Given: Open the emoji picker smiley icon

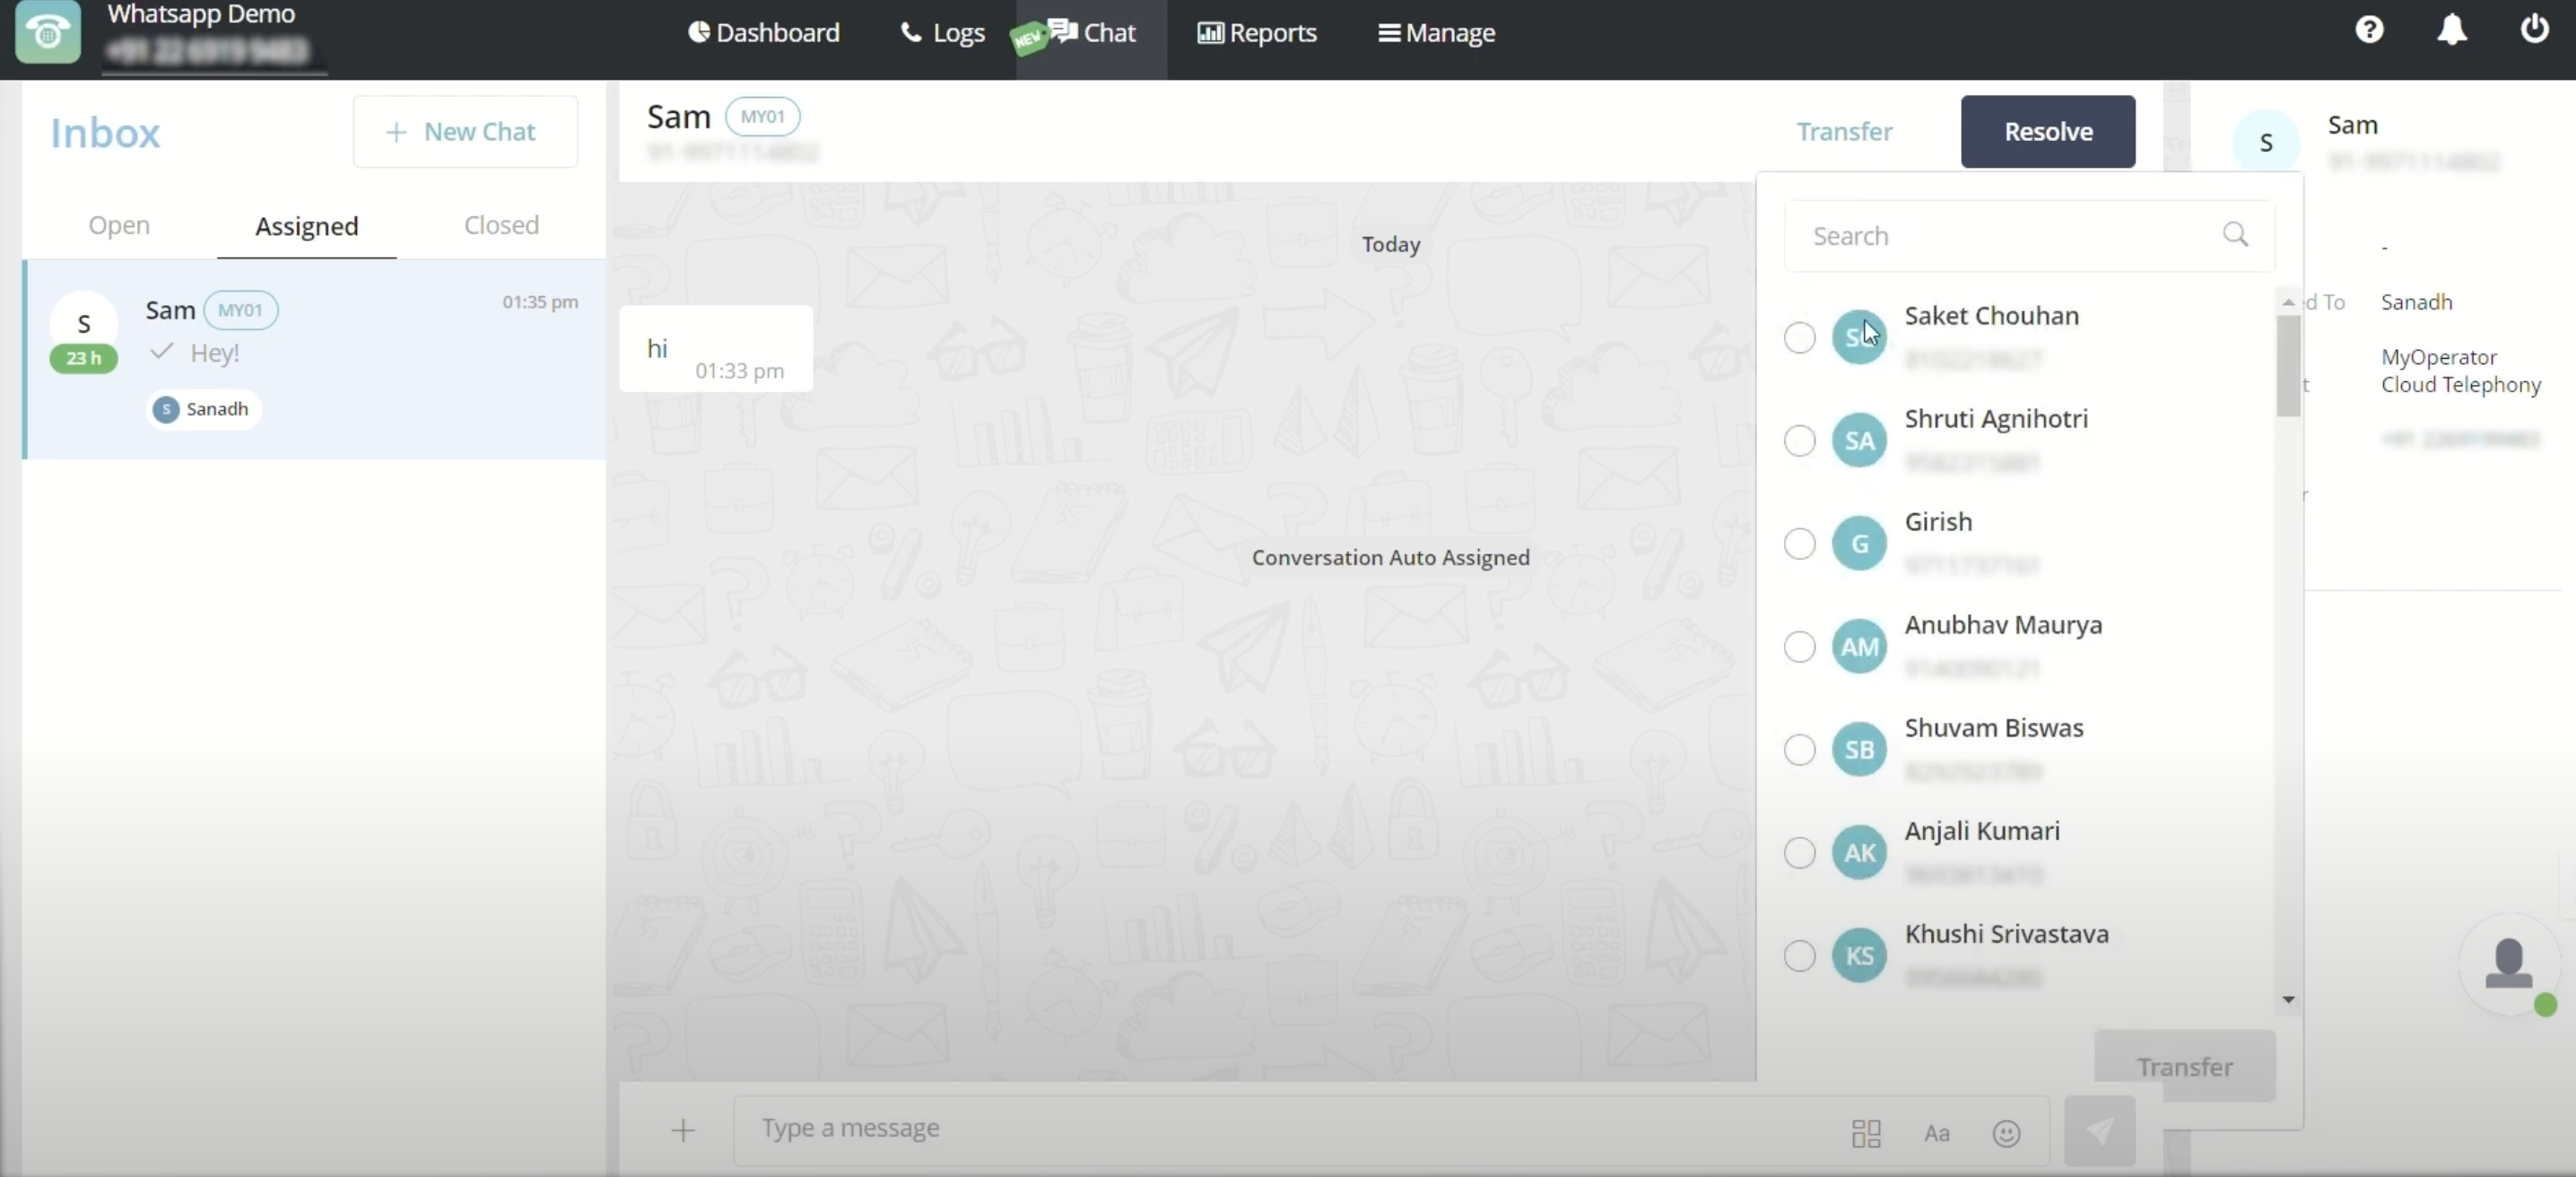Looking at the screenshot, I should (2006, 1133).
